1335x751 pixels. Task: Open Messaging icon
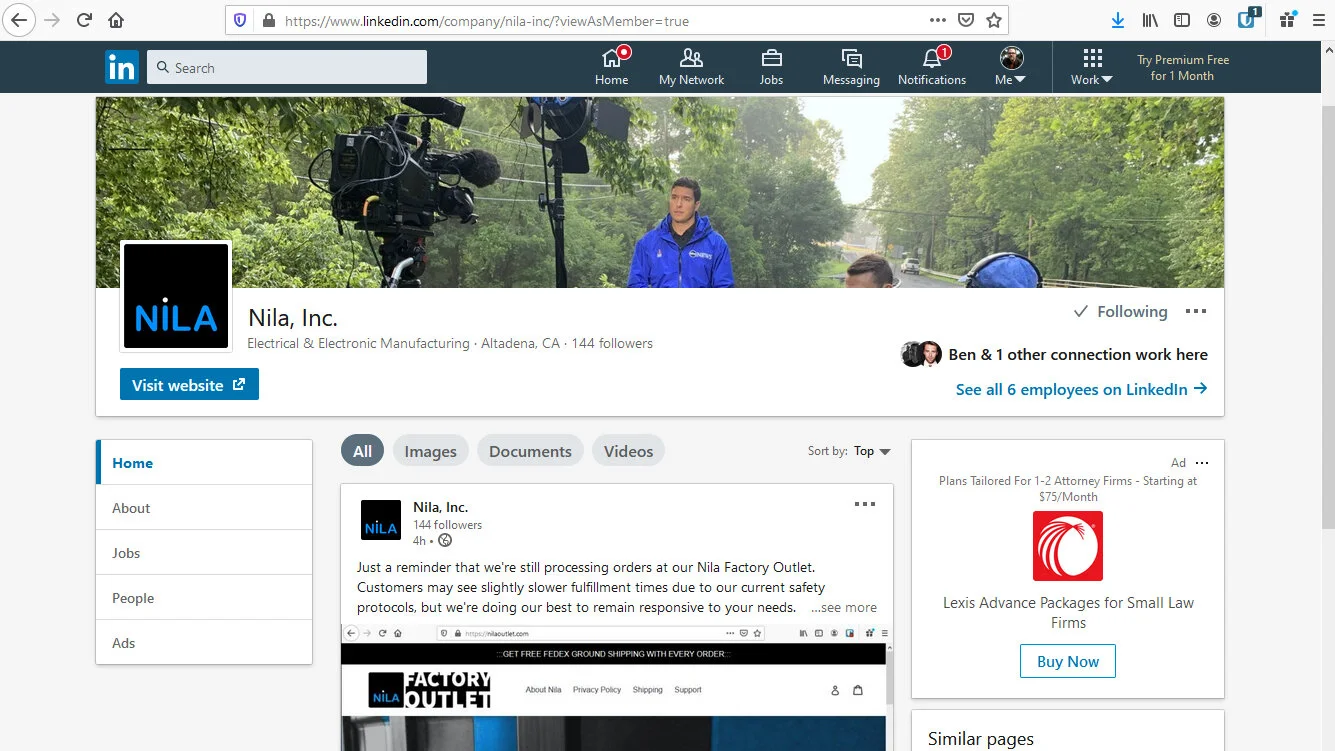click(x=851, y=67)
